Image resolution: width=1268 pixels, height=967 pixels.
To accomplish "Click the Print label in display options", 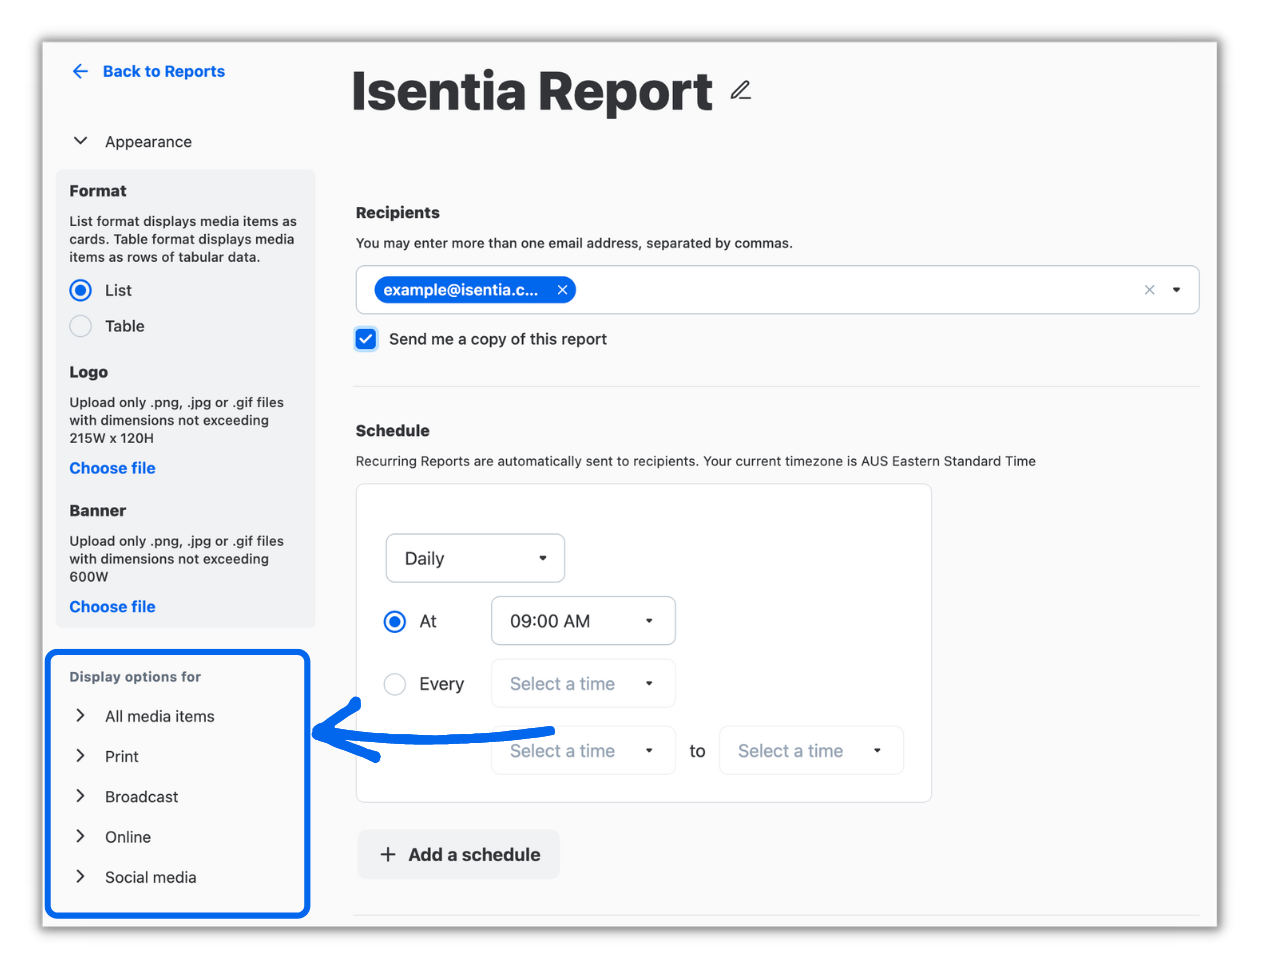I will pyautogui.click(x=122, y=757).
